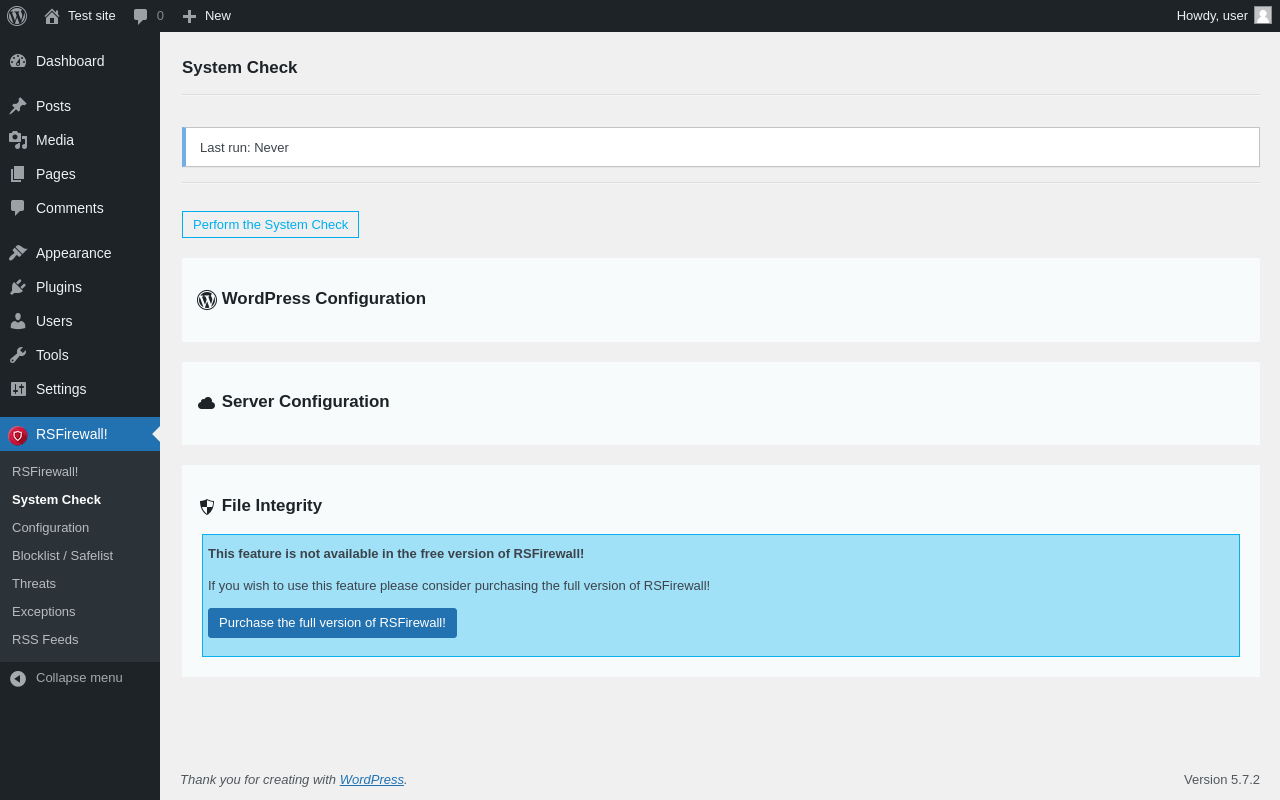Open the Threats submenu item
Image resolution: width=1280 pixels, height=800 pixels.
[34, 583]
